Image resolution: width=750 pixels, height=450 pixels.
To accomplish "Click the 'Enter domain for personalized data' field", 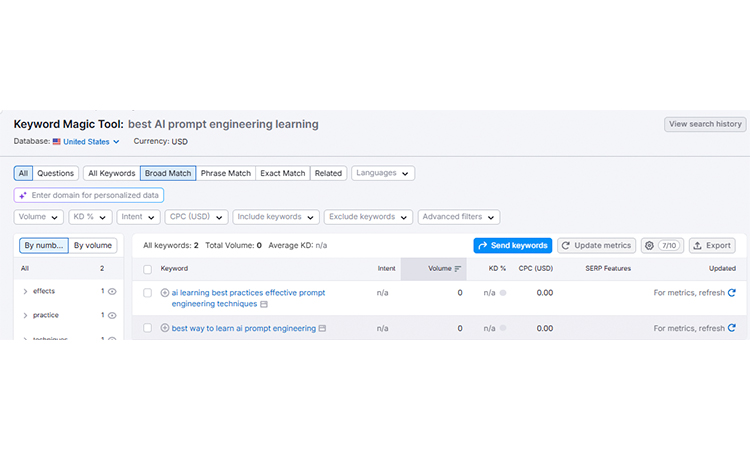I will (89, 195).
